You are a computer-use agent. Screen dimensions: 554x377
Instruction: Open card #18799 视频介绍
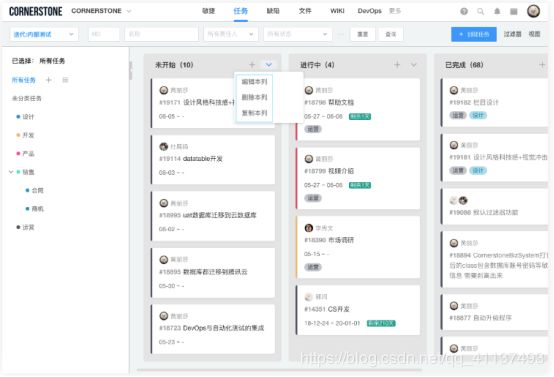click(358, 178)
